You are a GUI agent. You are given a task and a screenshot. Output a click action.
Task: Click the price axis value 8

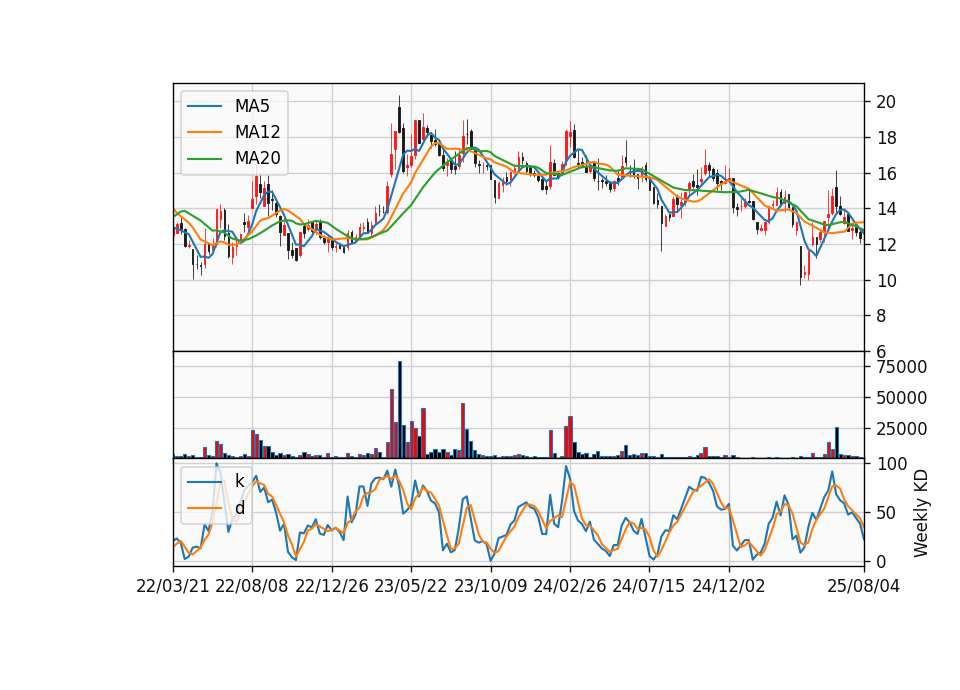881,317
